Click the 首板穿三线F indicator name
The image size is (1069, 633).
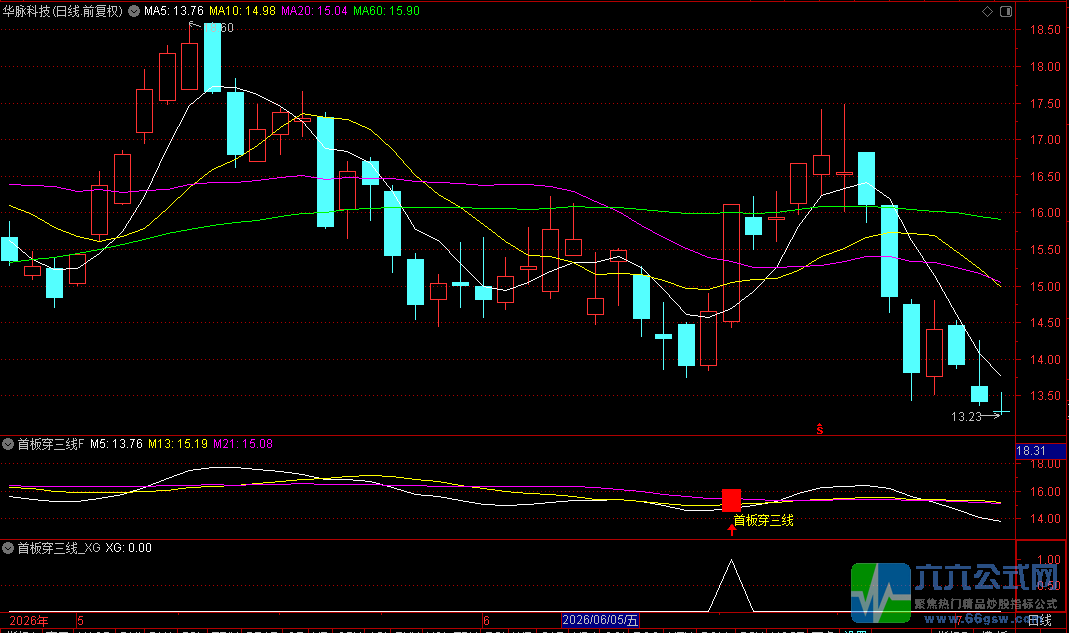[50, 444]
